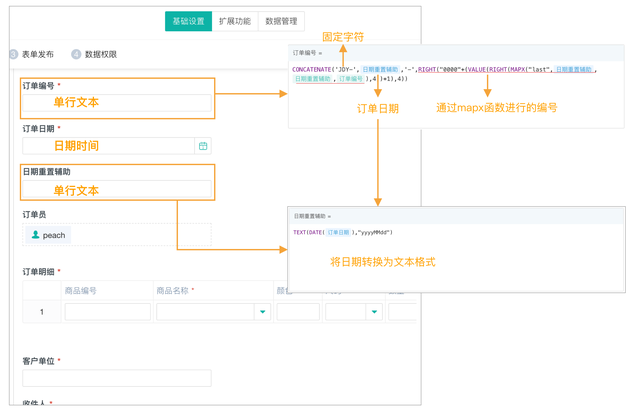Open the 扩展功能 tab
Screen dimensions: 640x413
point(235,21)
